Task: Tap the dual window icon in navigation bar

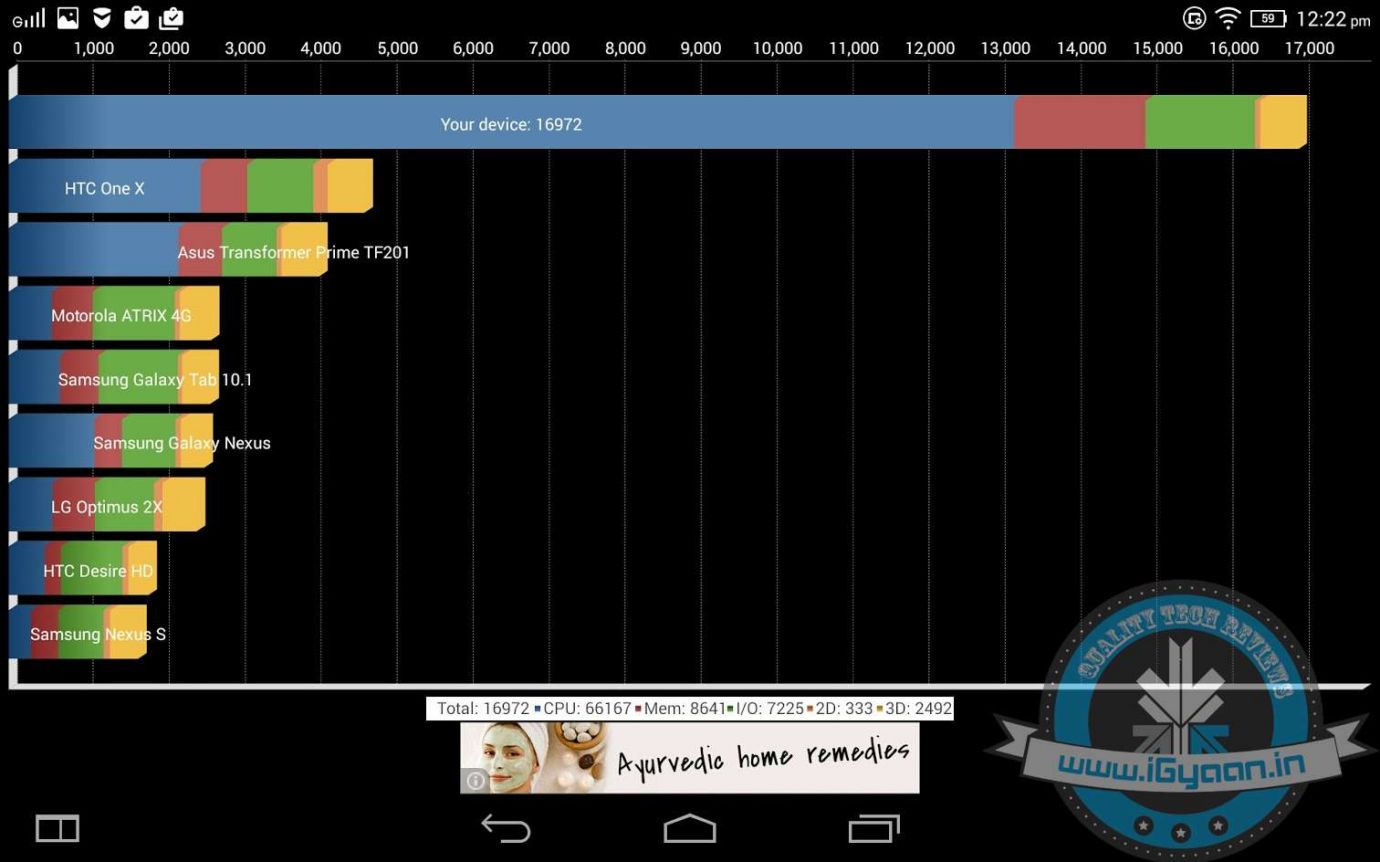Action: 57,828
